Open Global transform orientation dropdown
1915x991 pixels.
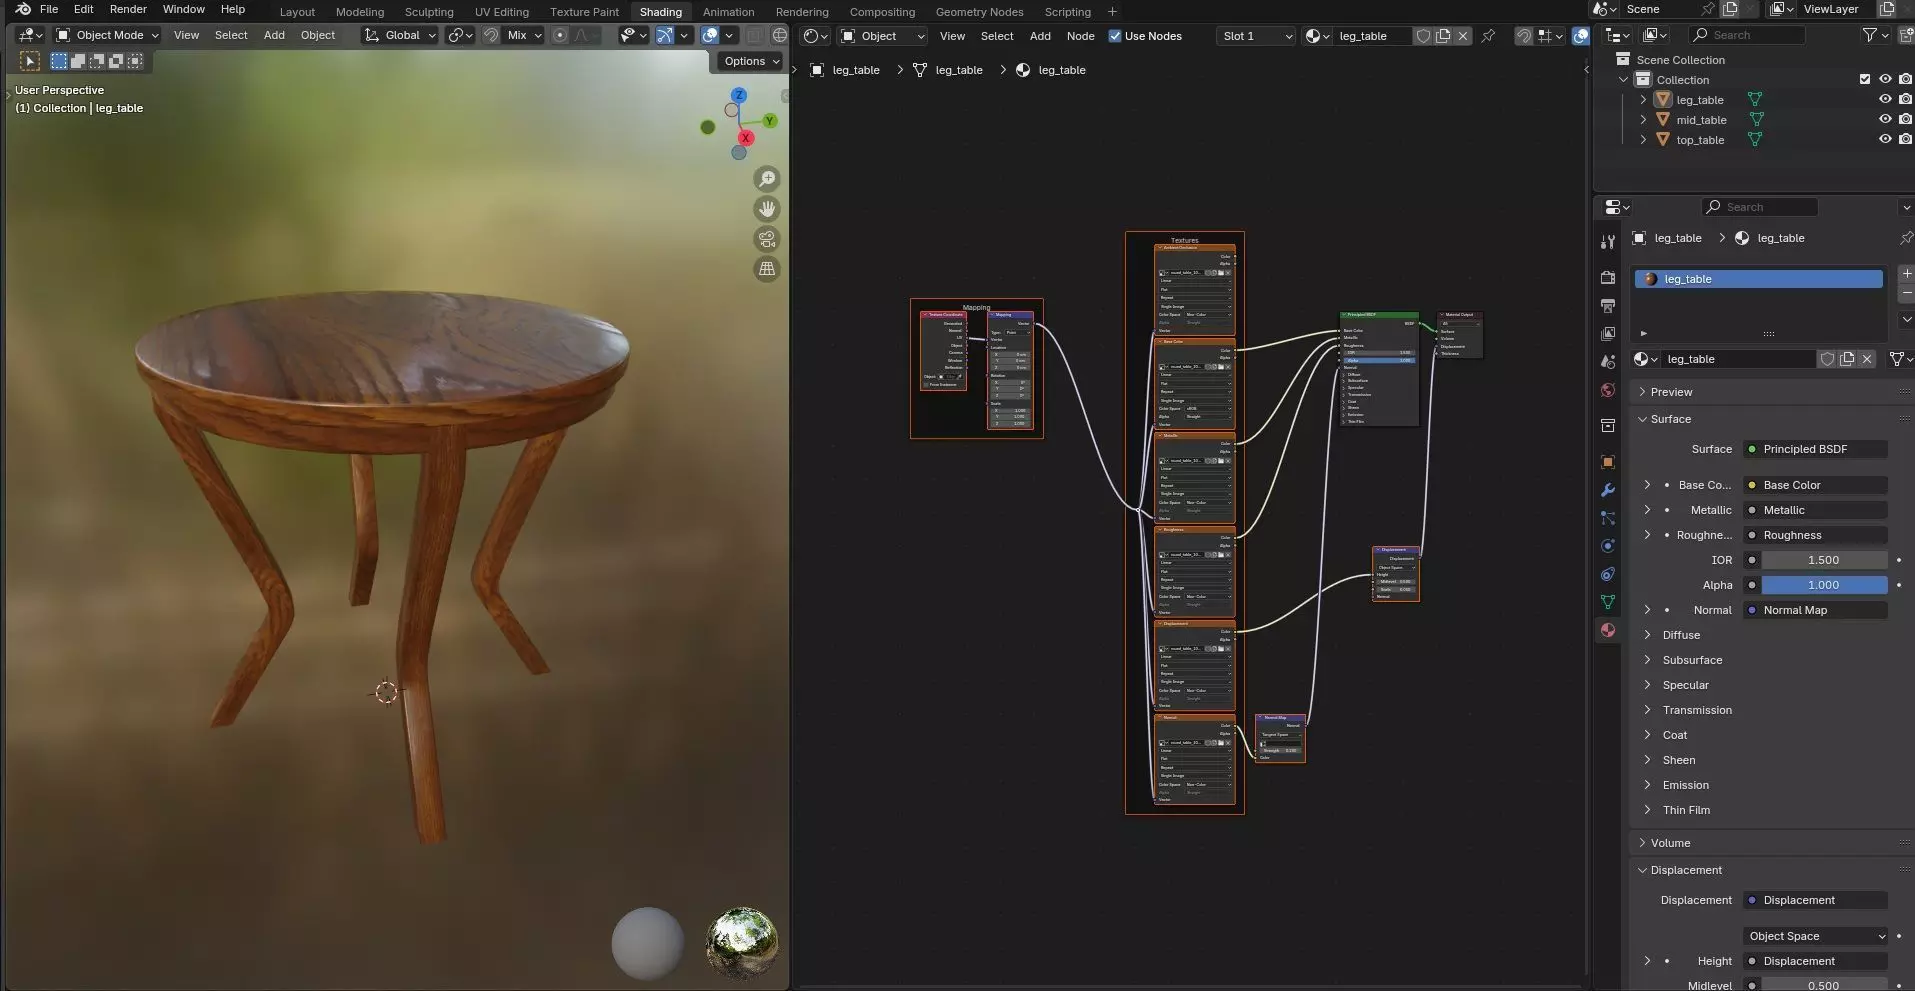pyautogui.click(x=400, y=35)
